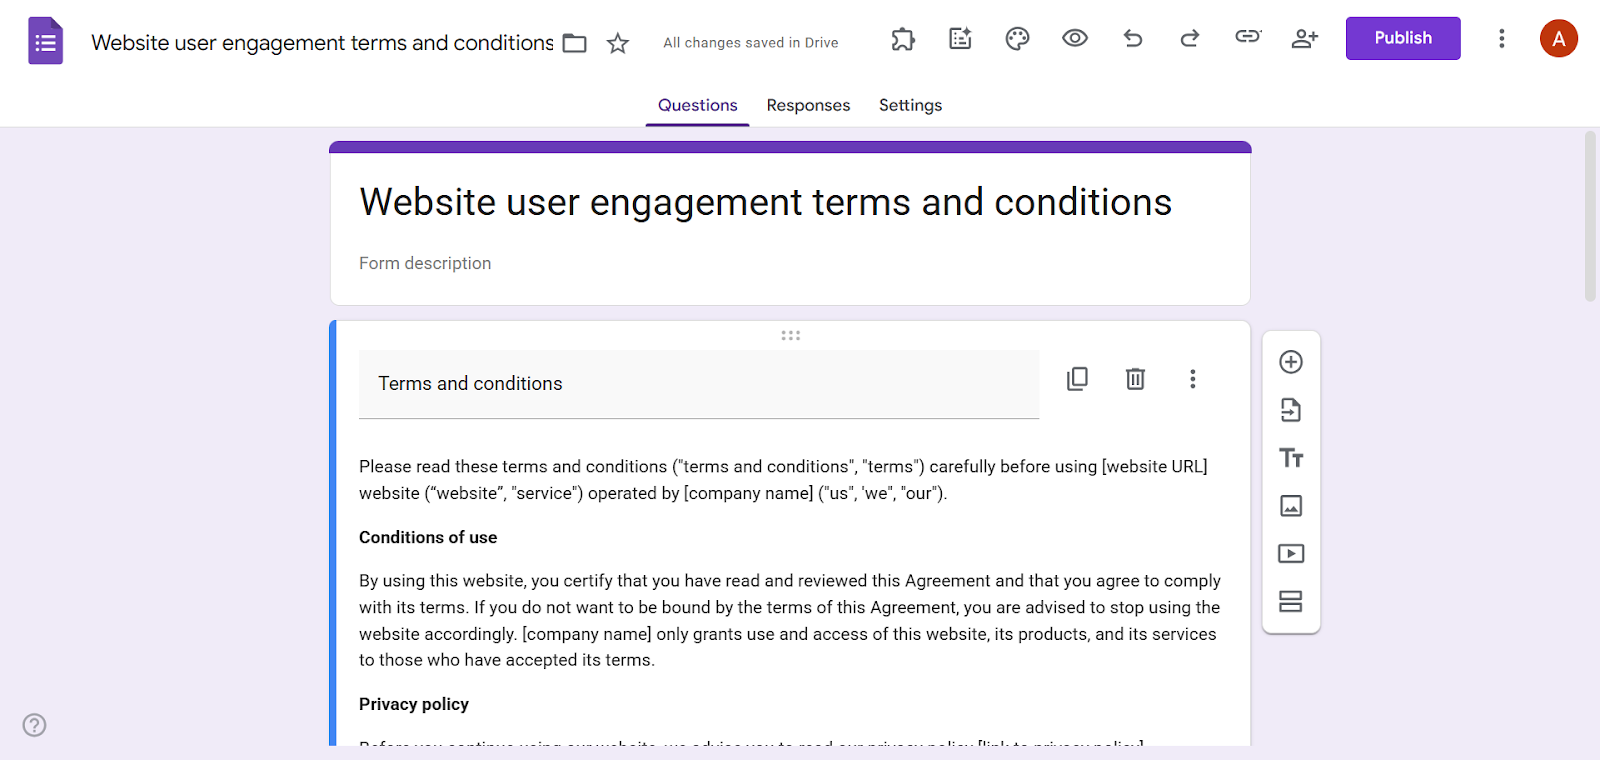Add a title and description block

[x=1291, y=458]
